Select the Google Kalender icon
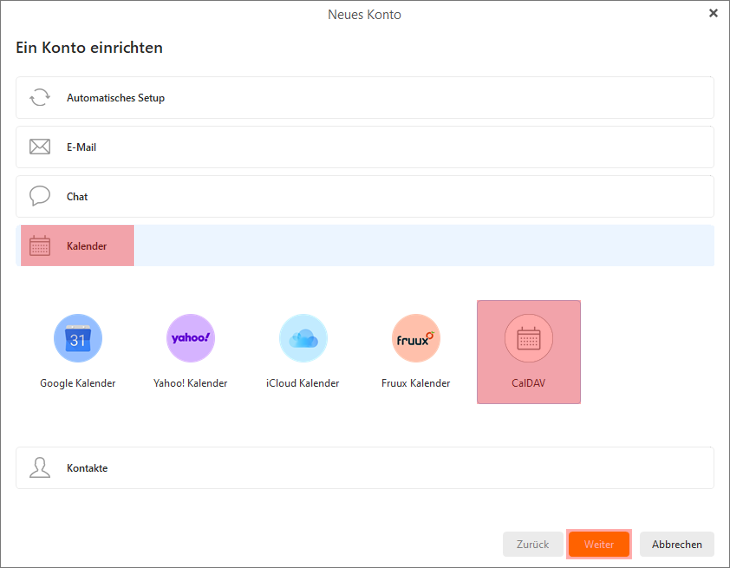 tap(78, 339)
